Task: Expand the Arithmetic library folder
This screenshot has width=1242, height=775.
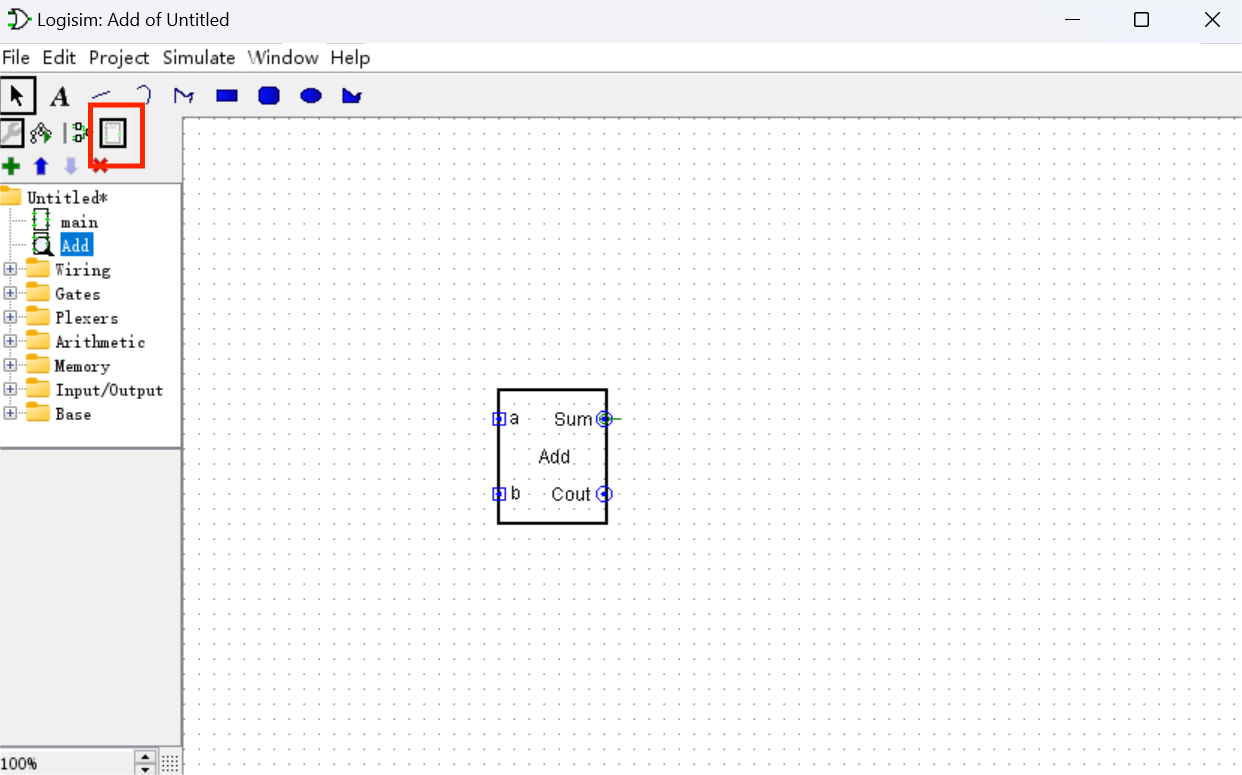Action: click(x=10, y=342)
